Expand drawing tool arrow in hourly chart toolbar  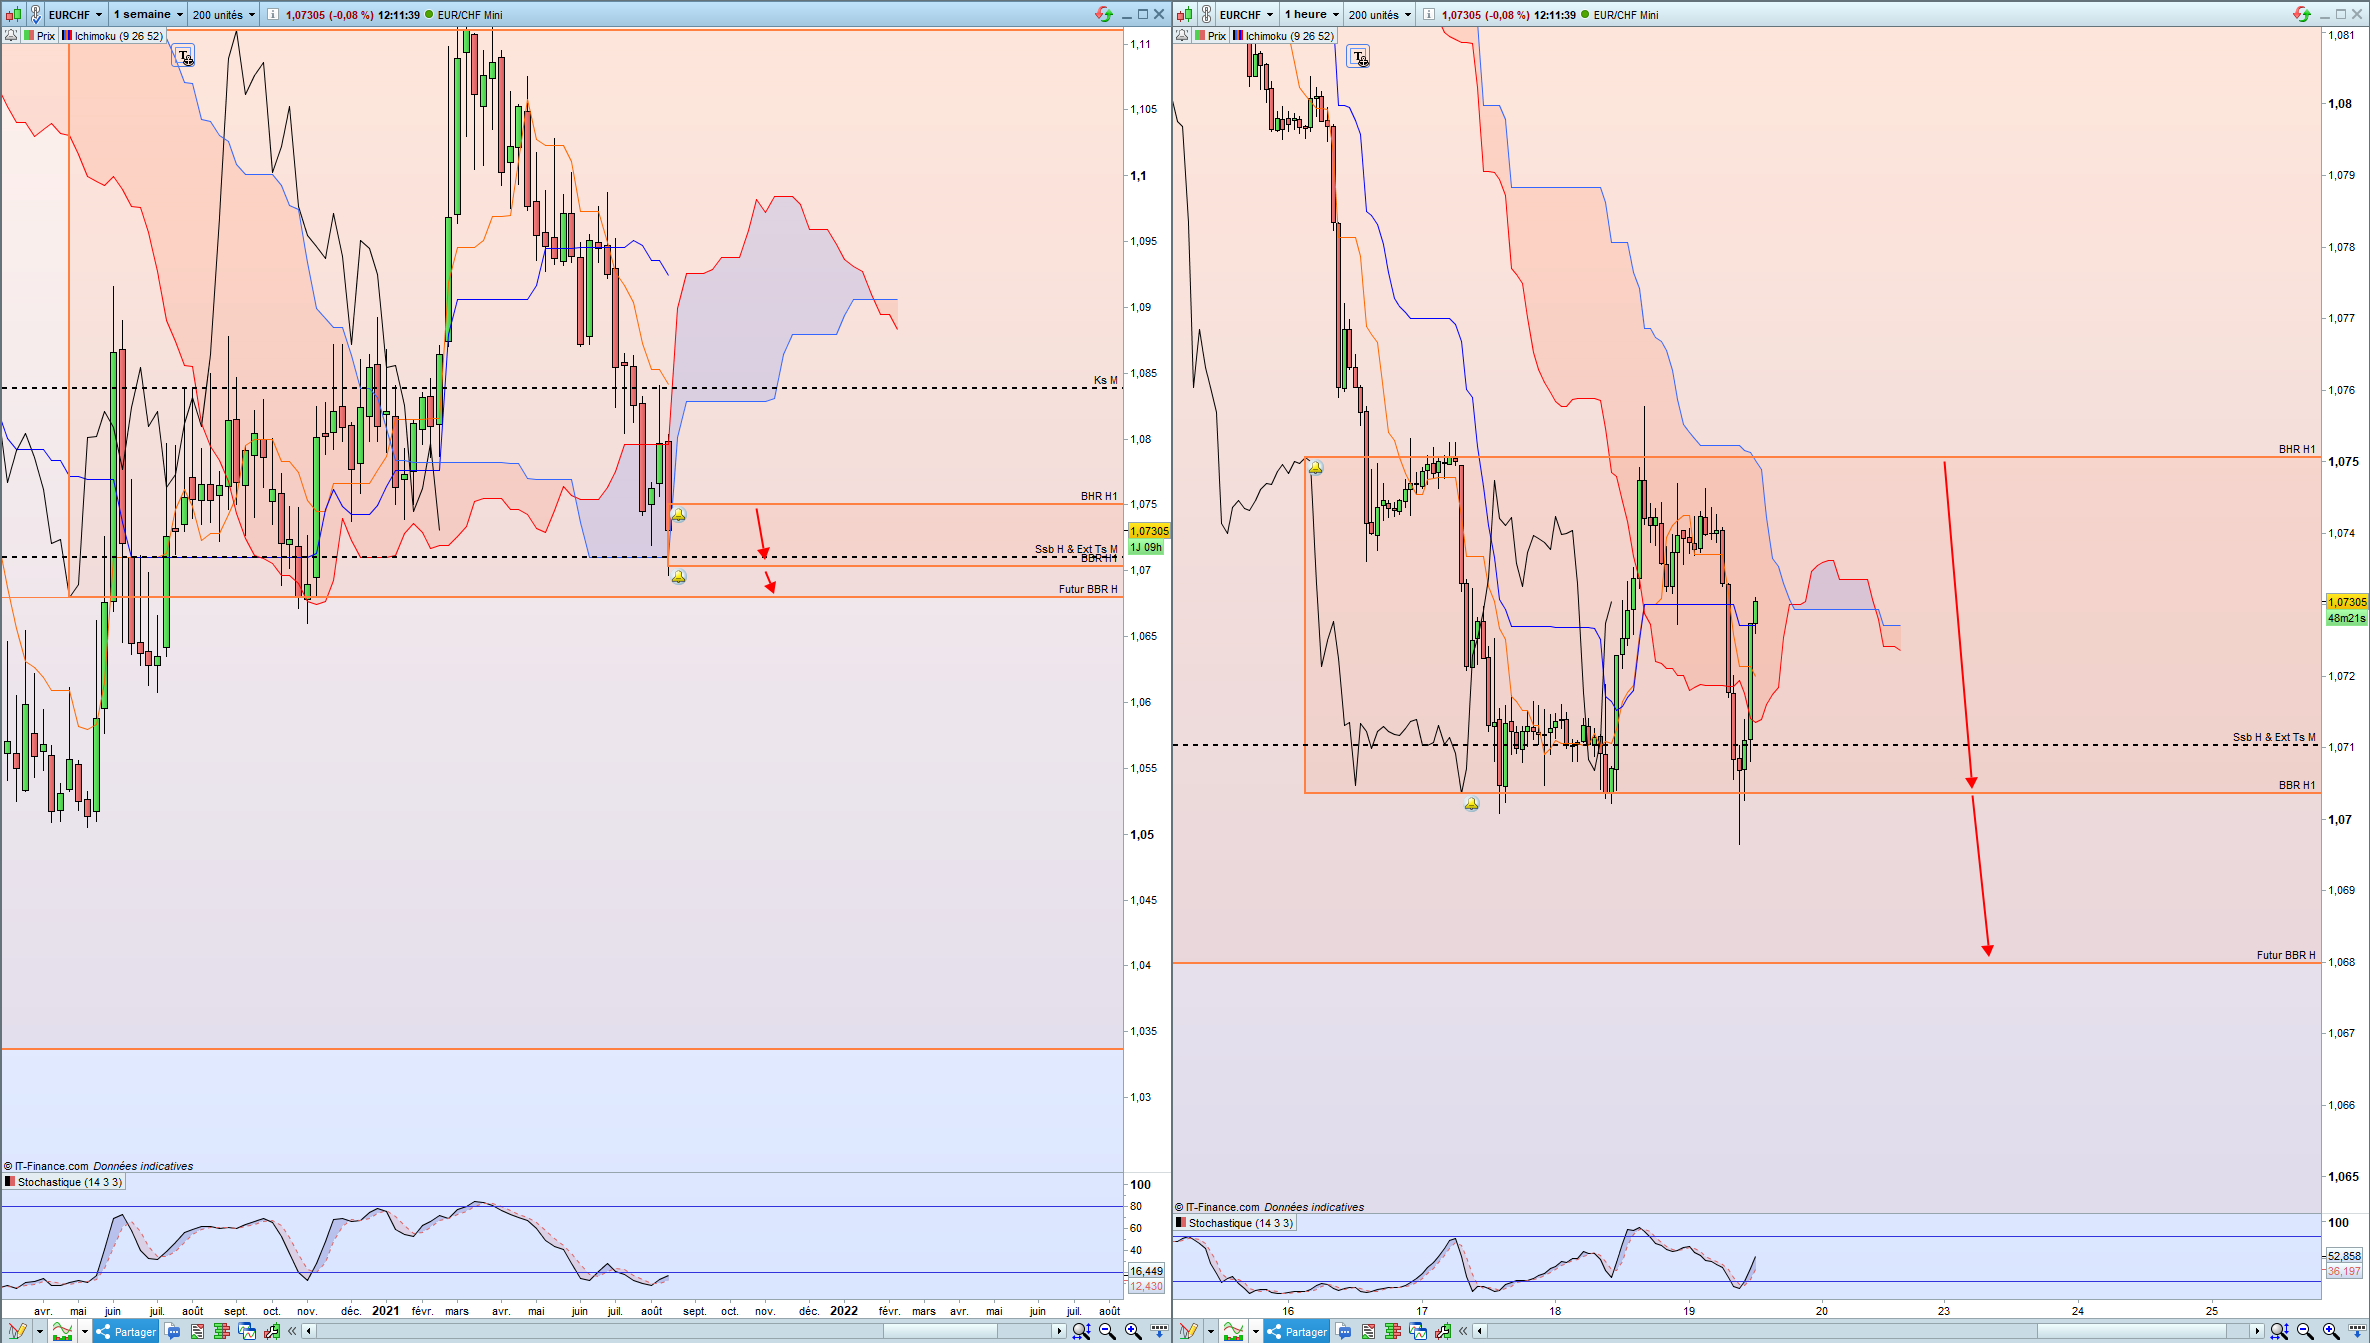tap(1211, 1332)
